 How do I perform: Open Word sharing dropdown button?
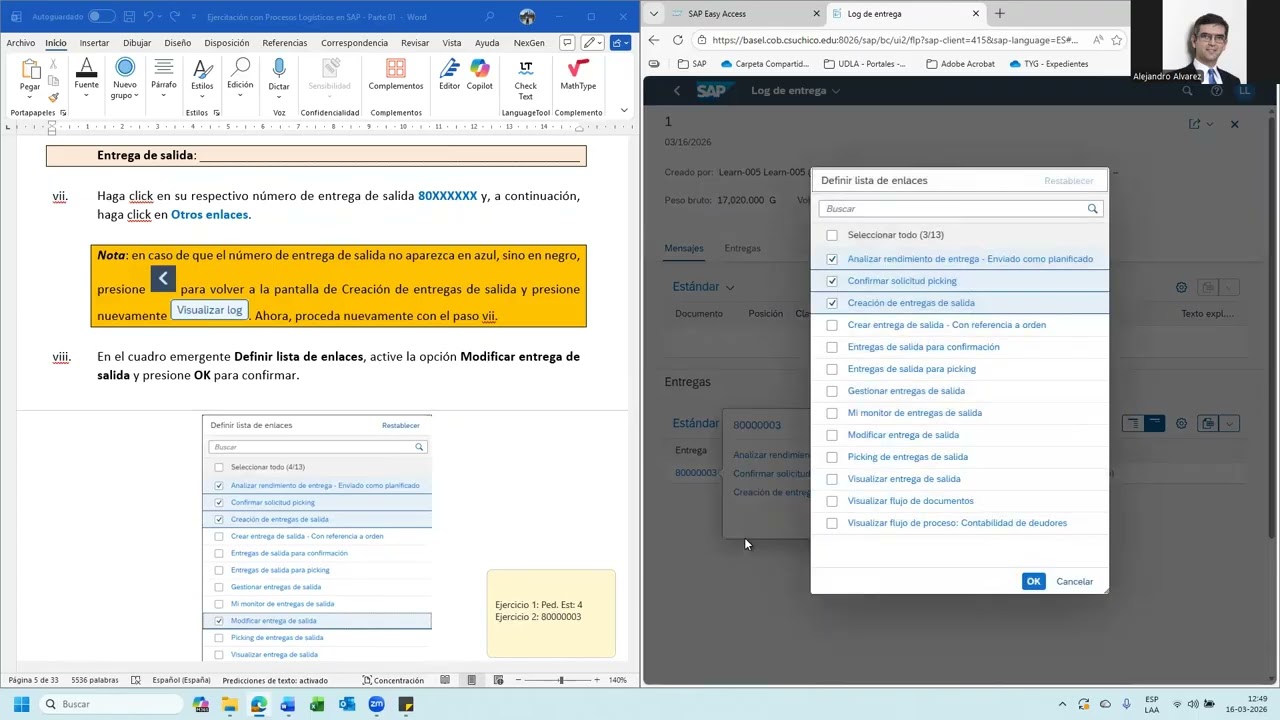pyautogui.click(x=621, y=43)
